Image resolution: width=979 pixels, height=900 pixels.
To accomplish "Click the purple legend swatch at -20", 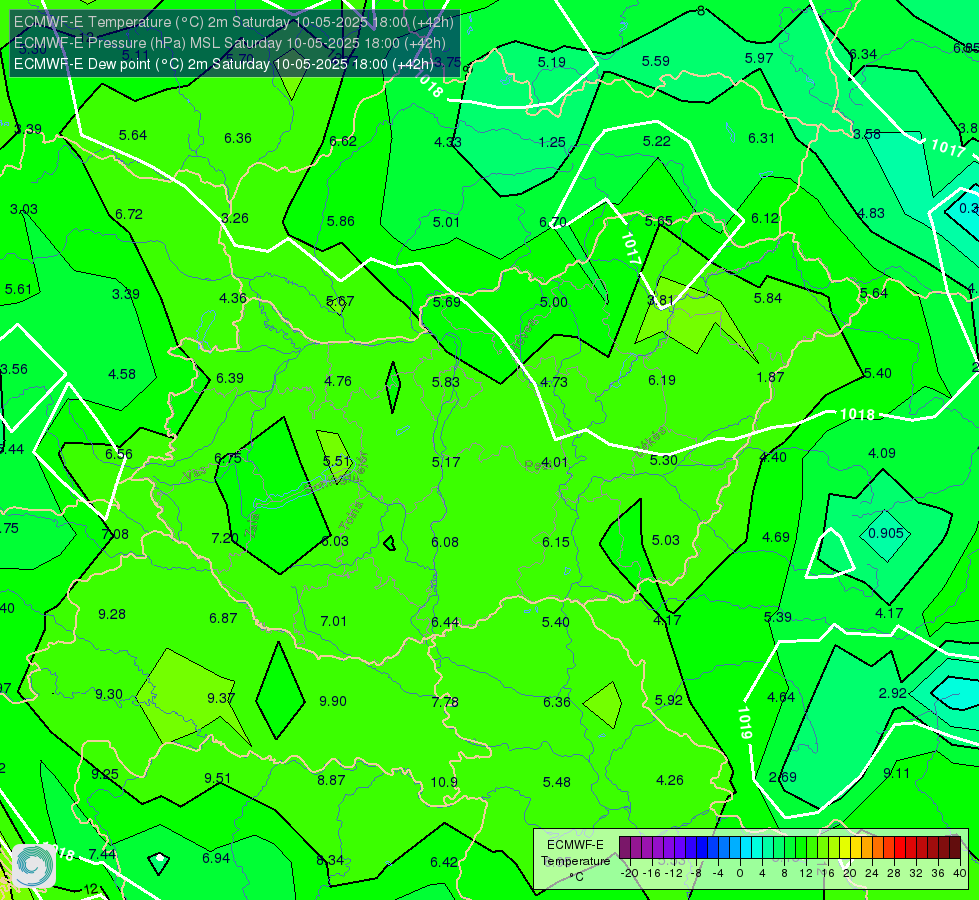I will point(625,848).
